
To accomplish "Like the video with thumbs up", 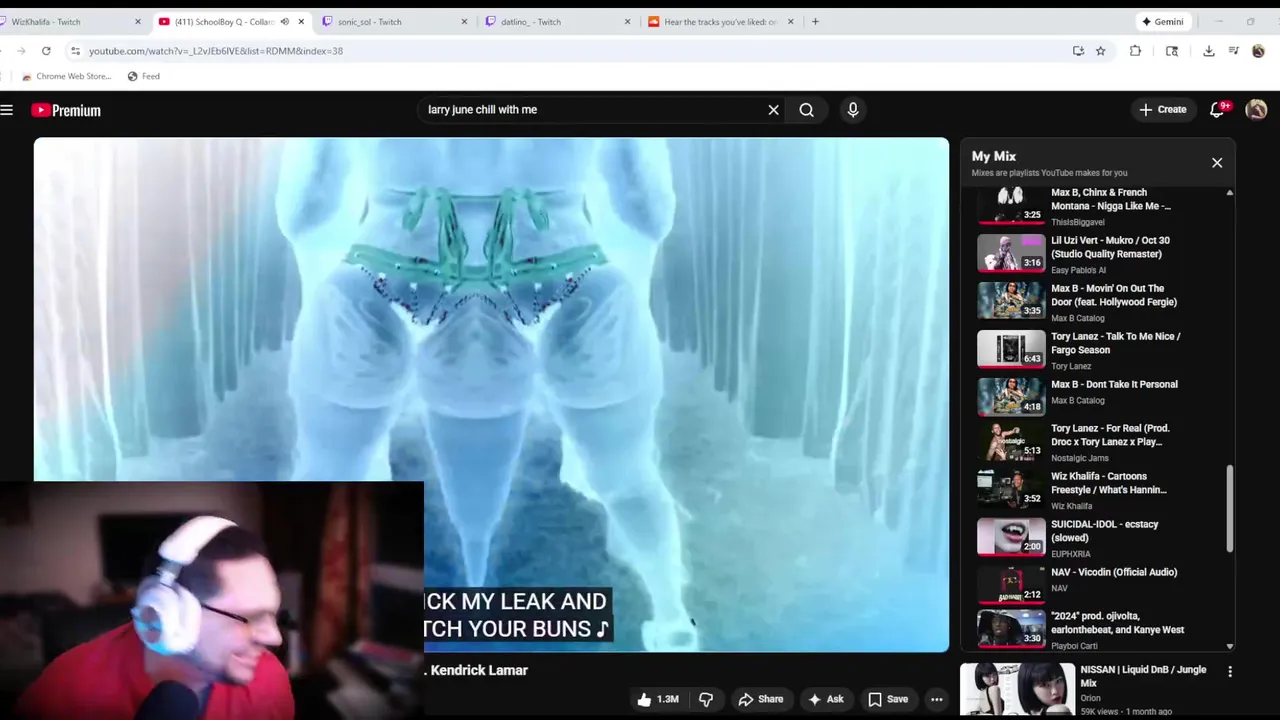I will tap(657, 699).
